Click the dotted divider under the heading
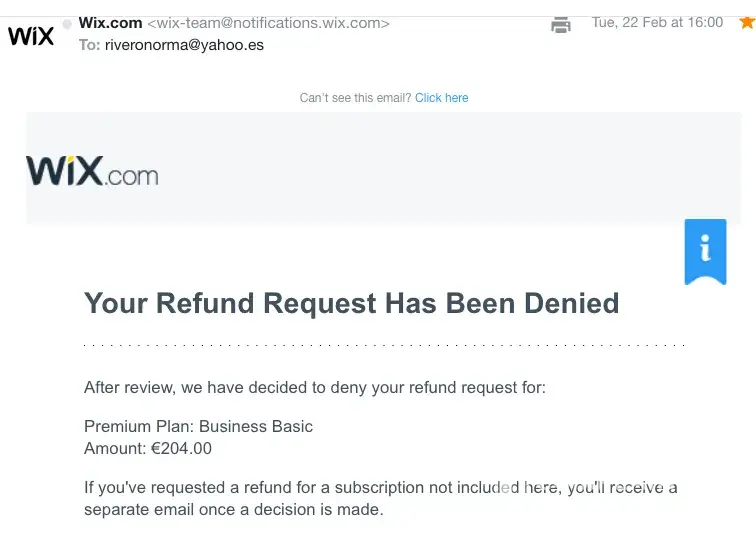This screenshot has height=535, width=756. pyautogui.click(x=384, y=345)
